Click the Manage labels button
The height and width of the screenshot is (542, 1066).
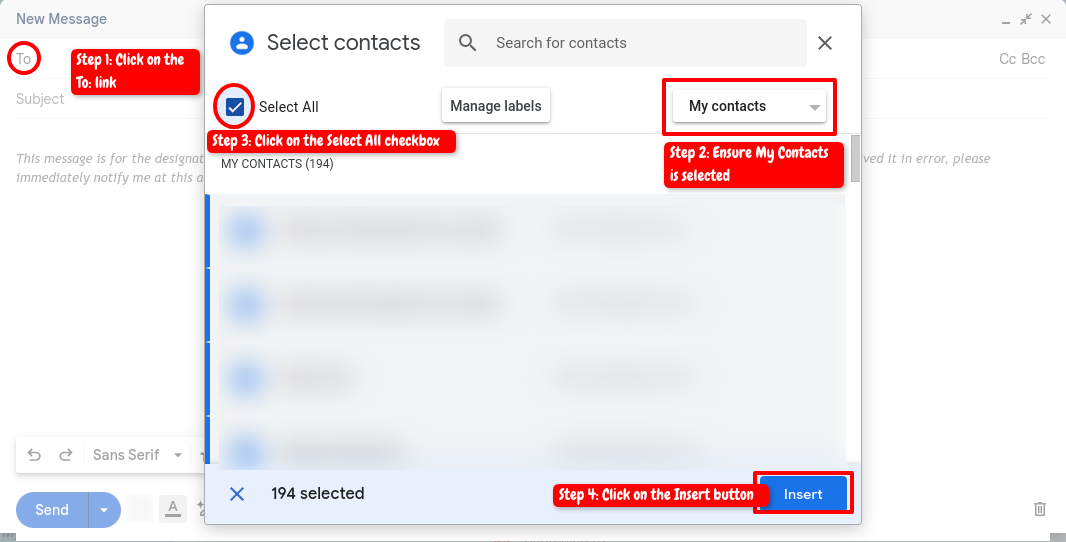[x=496, y=106]
